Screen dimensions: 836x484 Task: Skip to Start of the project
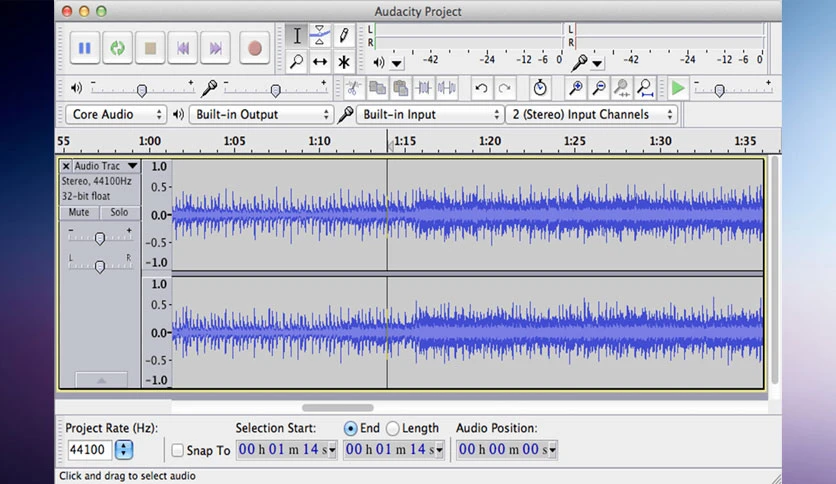183,49
